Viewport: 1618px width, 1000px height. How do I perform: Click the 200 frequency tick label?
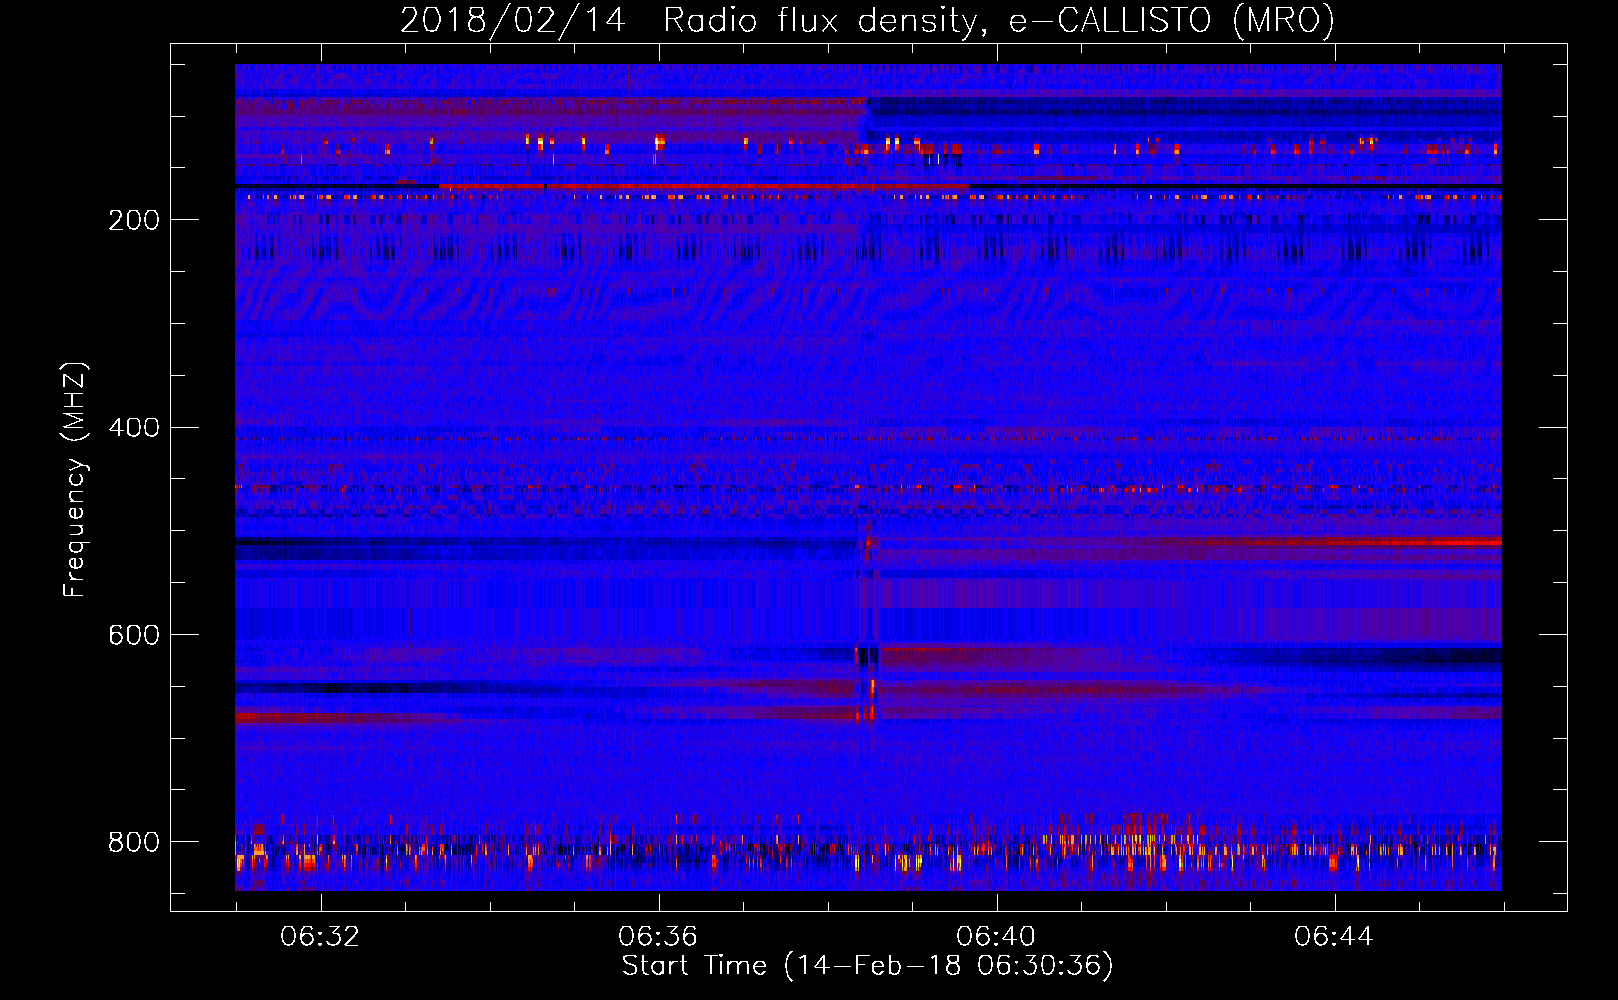[134, 220]
